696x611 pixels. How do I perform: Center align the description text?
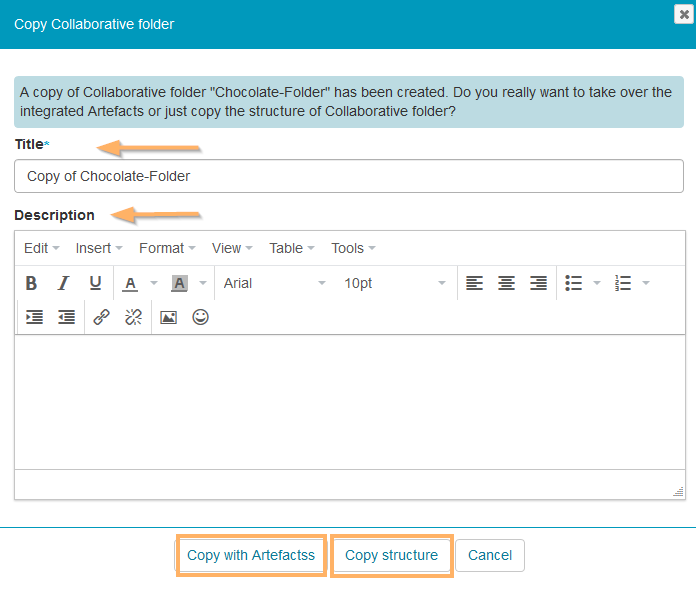(507, 283)
